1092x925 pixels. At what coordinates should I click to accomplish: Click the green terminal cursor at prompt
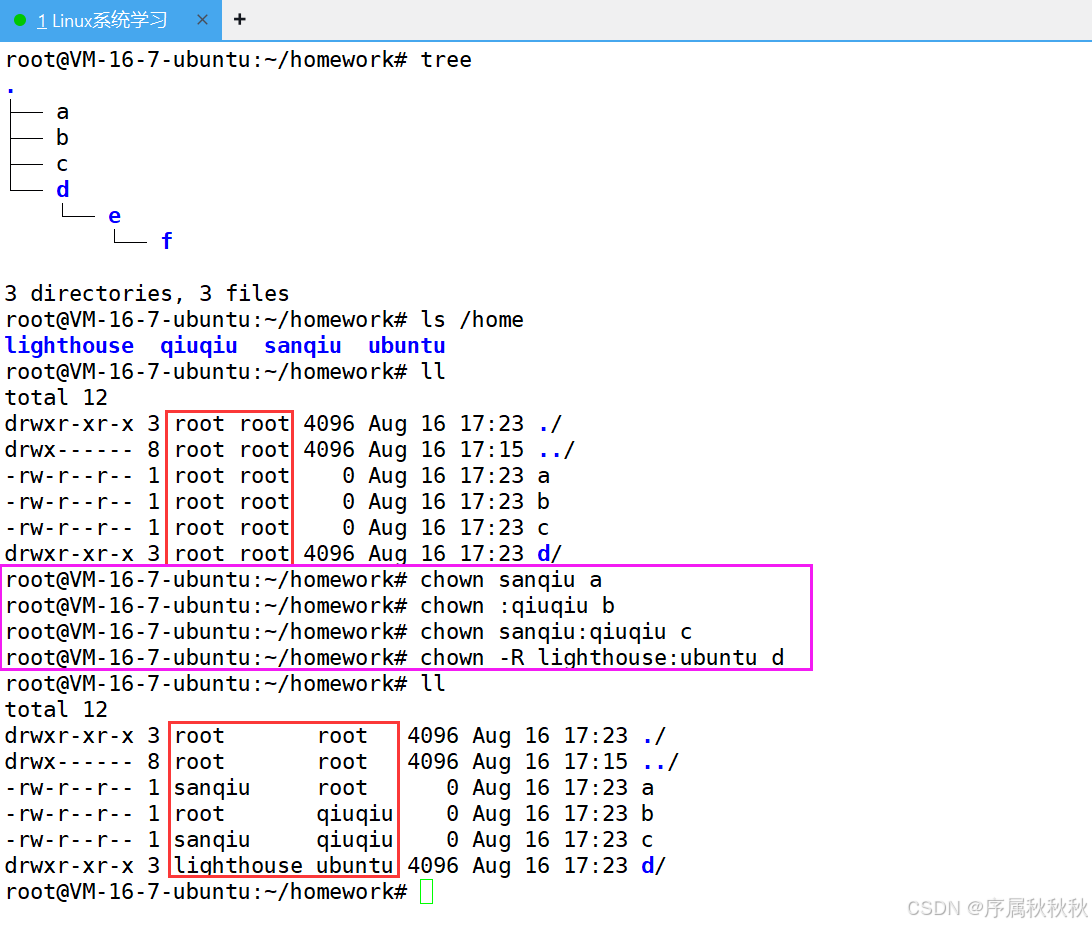click(426, 892)
